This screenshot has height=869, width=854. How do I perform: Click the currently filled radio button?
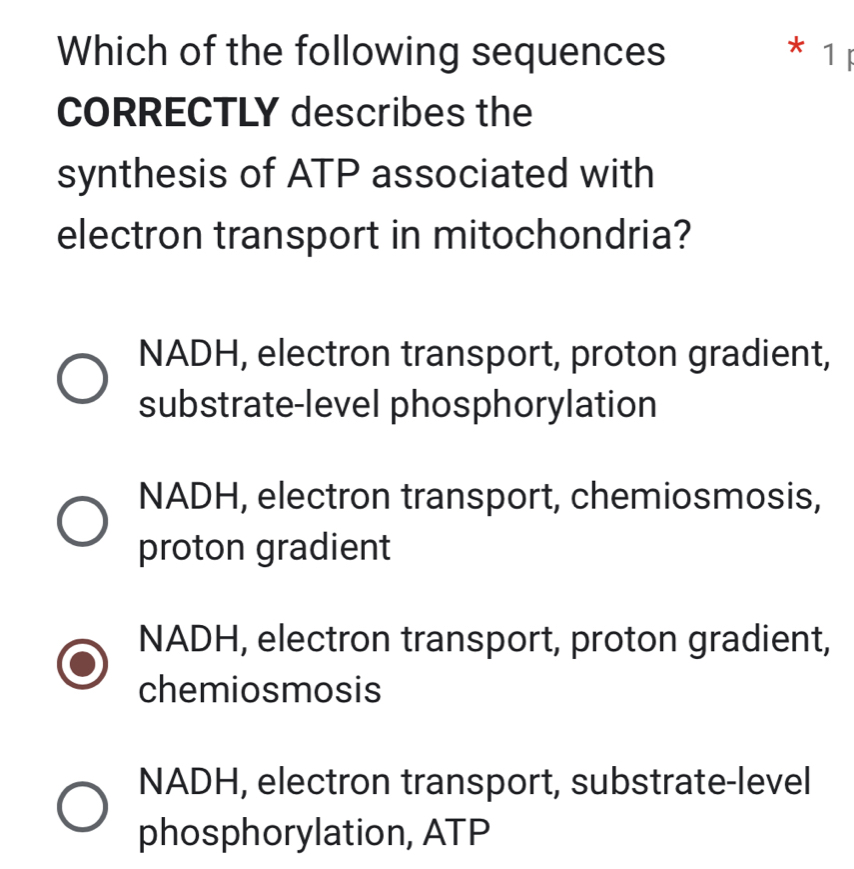coord(84,662)
